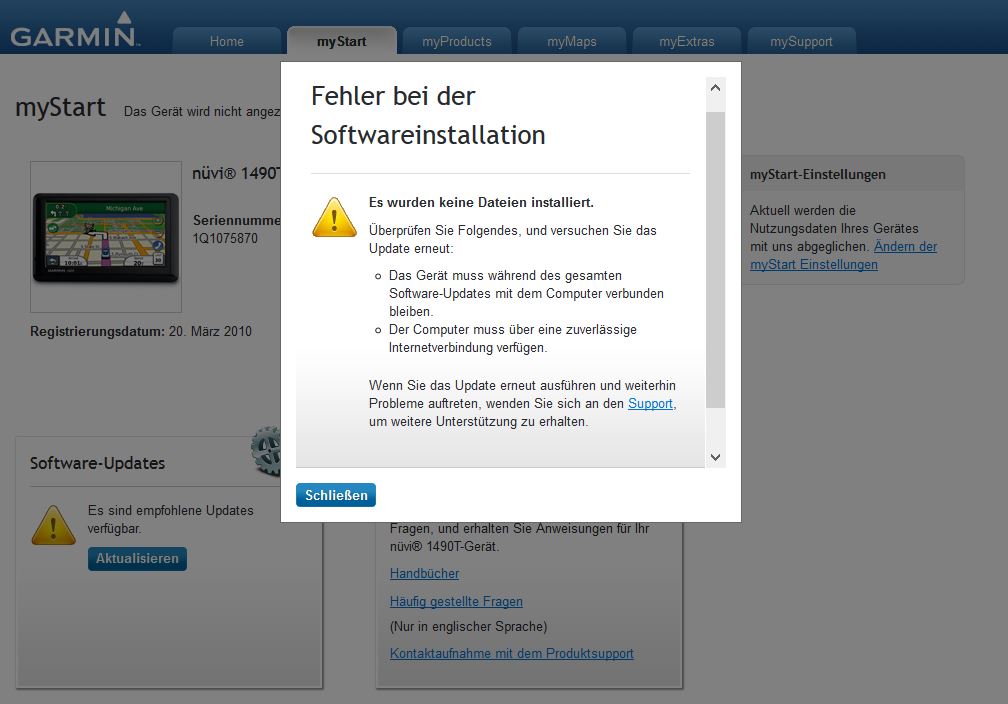Open the myExtras tab
Viewport: 1008px width, 704px height.
(x=687, y=42)
